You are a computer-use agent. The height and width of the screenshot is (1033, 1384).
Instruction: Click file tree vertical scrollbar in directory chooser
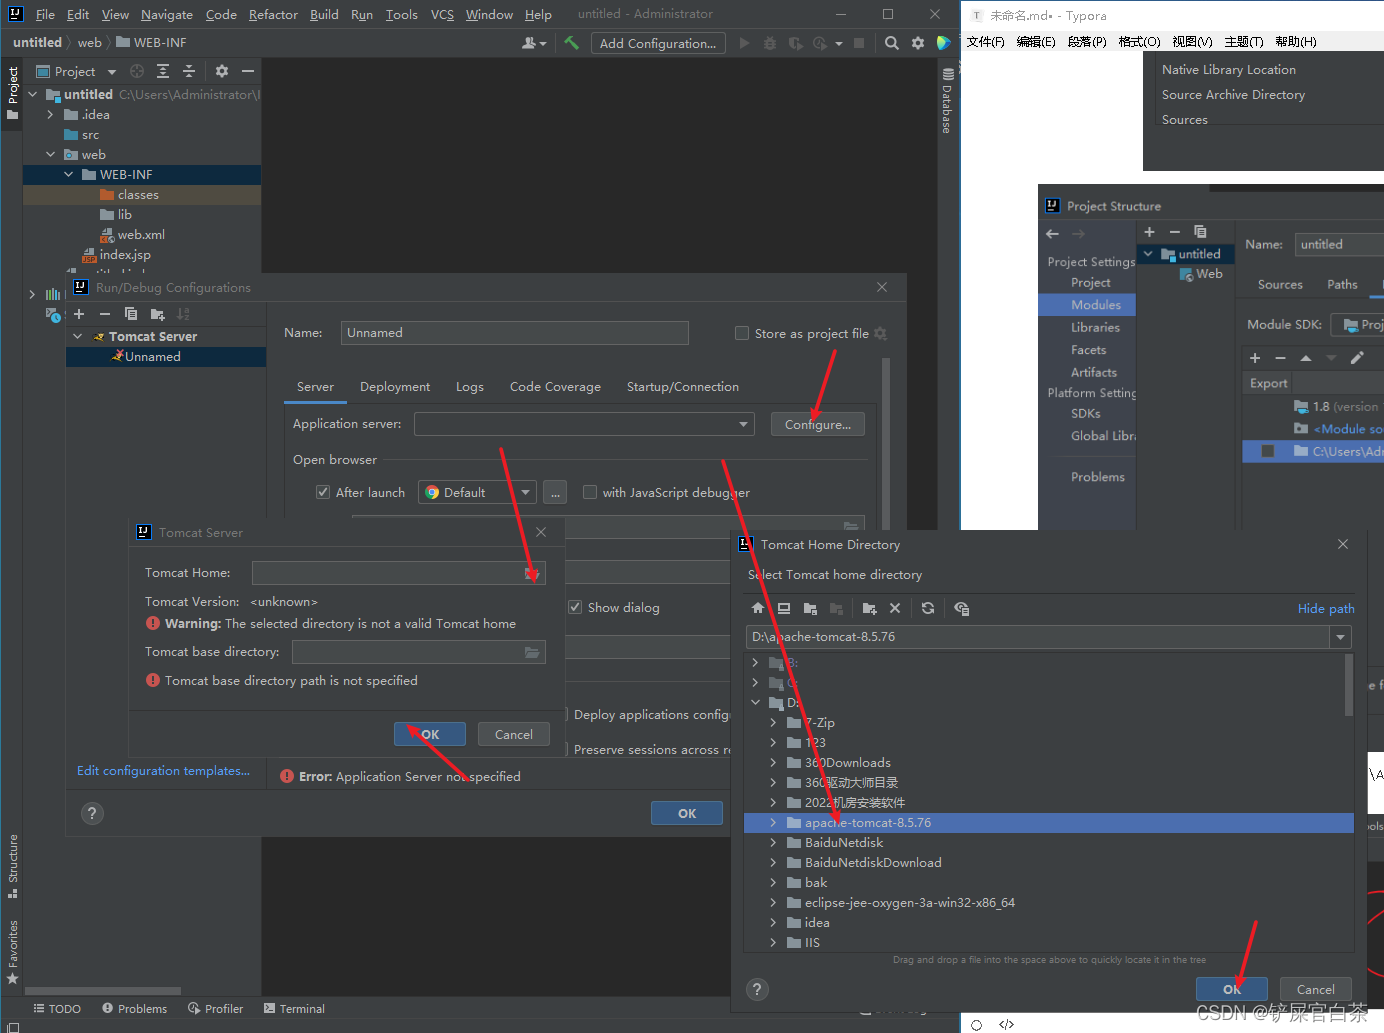pos(1349,685)
